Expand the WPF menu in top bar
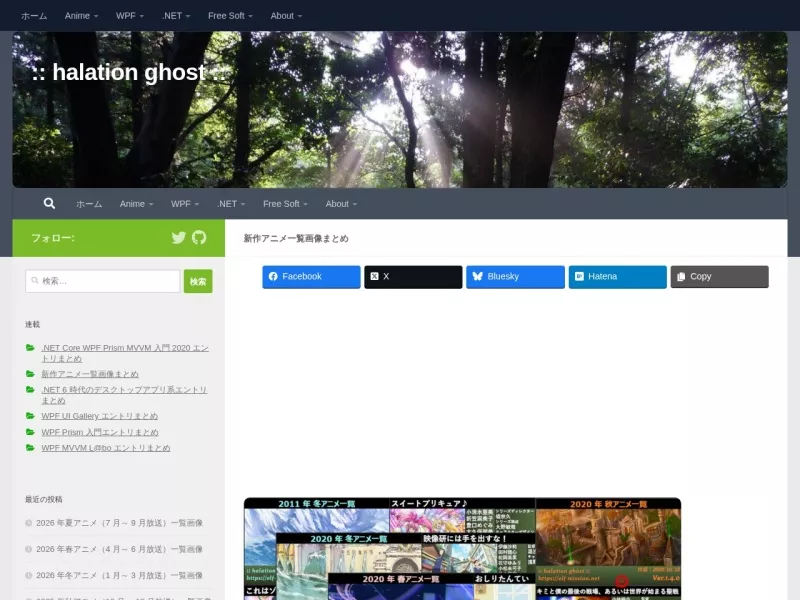 (x=130, y=16)
